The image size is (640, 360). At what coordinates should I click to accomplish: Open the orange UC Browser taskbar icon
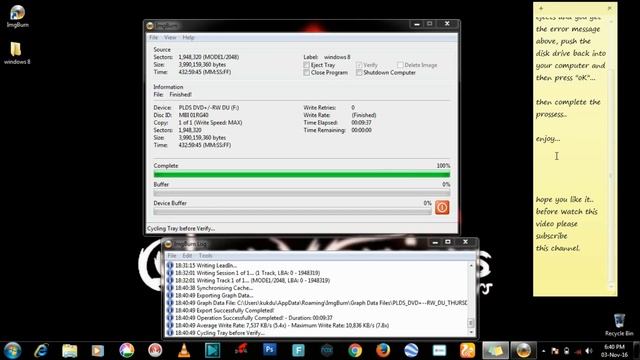(x=467, y=350)
